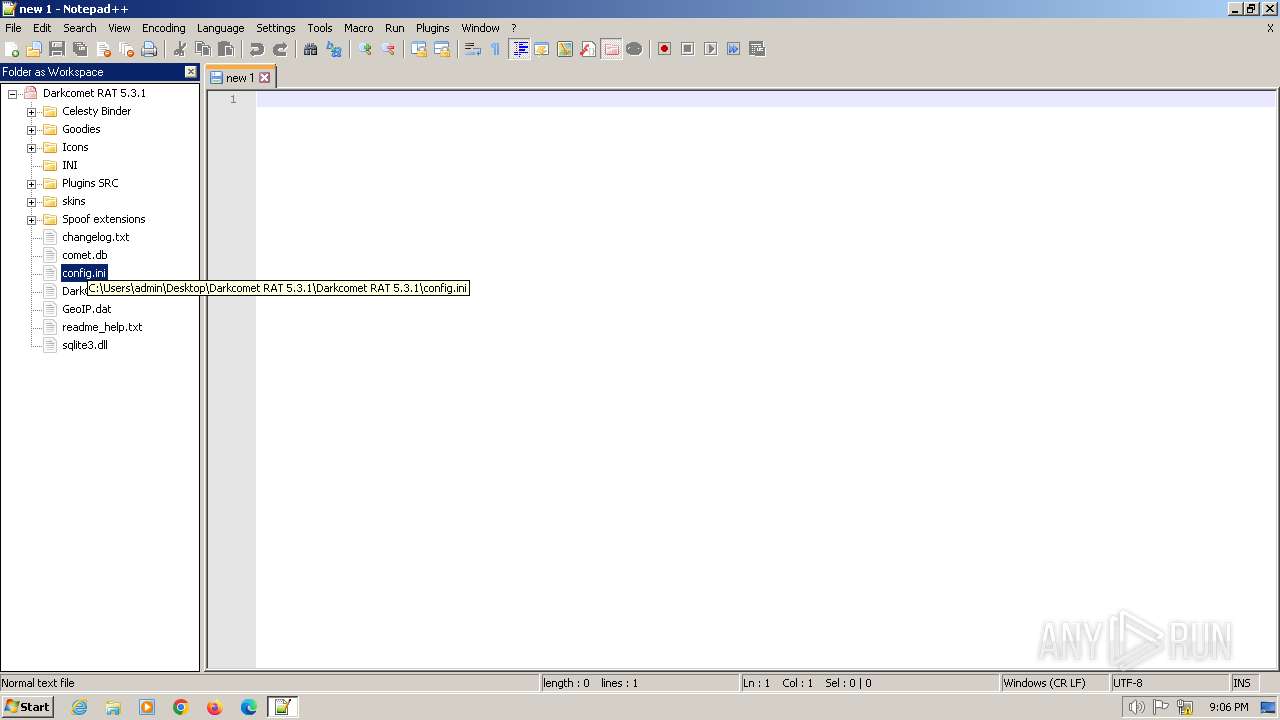This screenshot has height=720, width=1280.
Task: Toggle Show All Characters pilcrow icon
Action: click(x=496, y=49)
